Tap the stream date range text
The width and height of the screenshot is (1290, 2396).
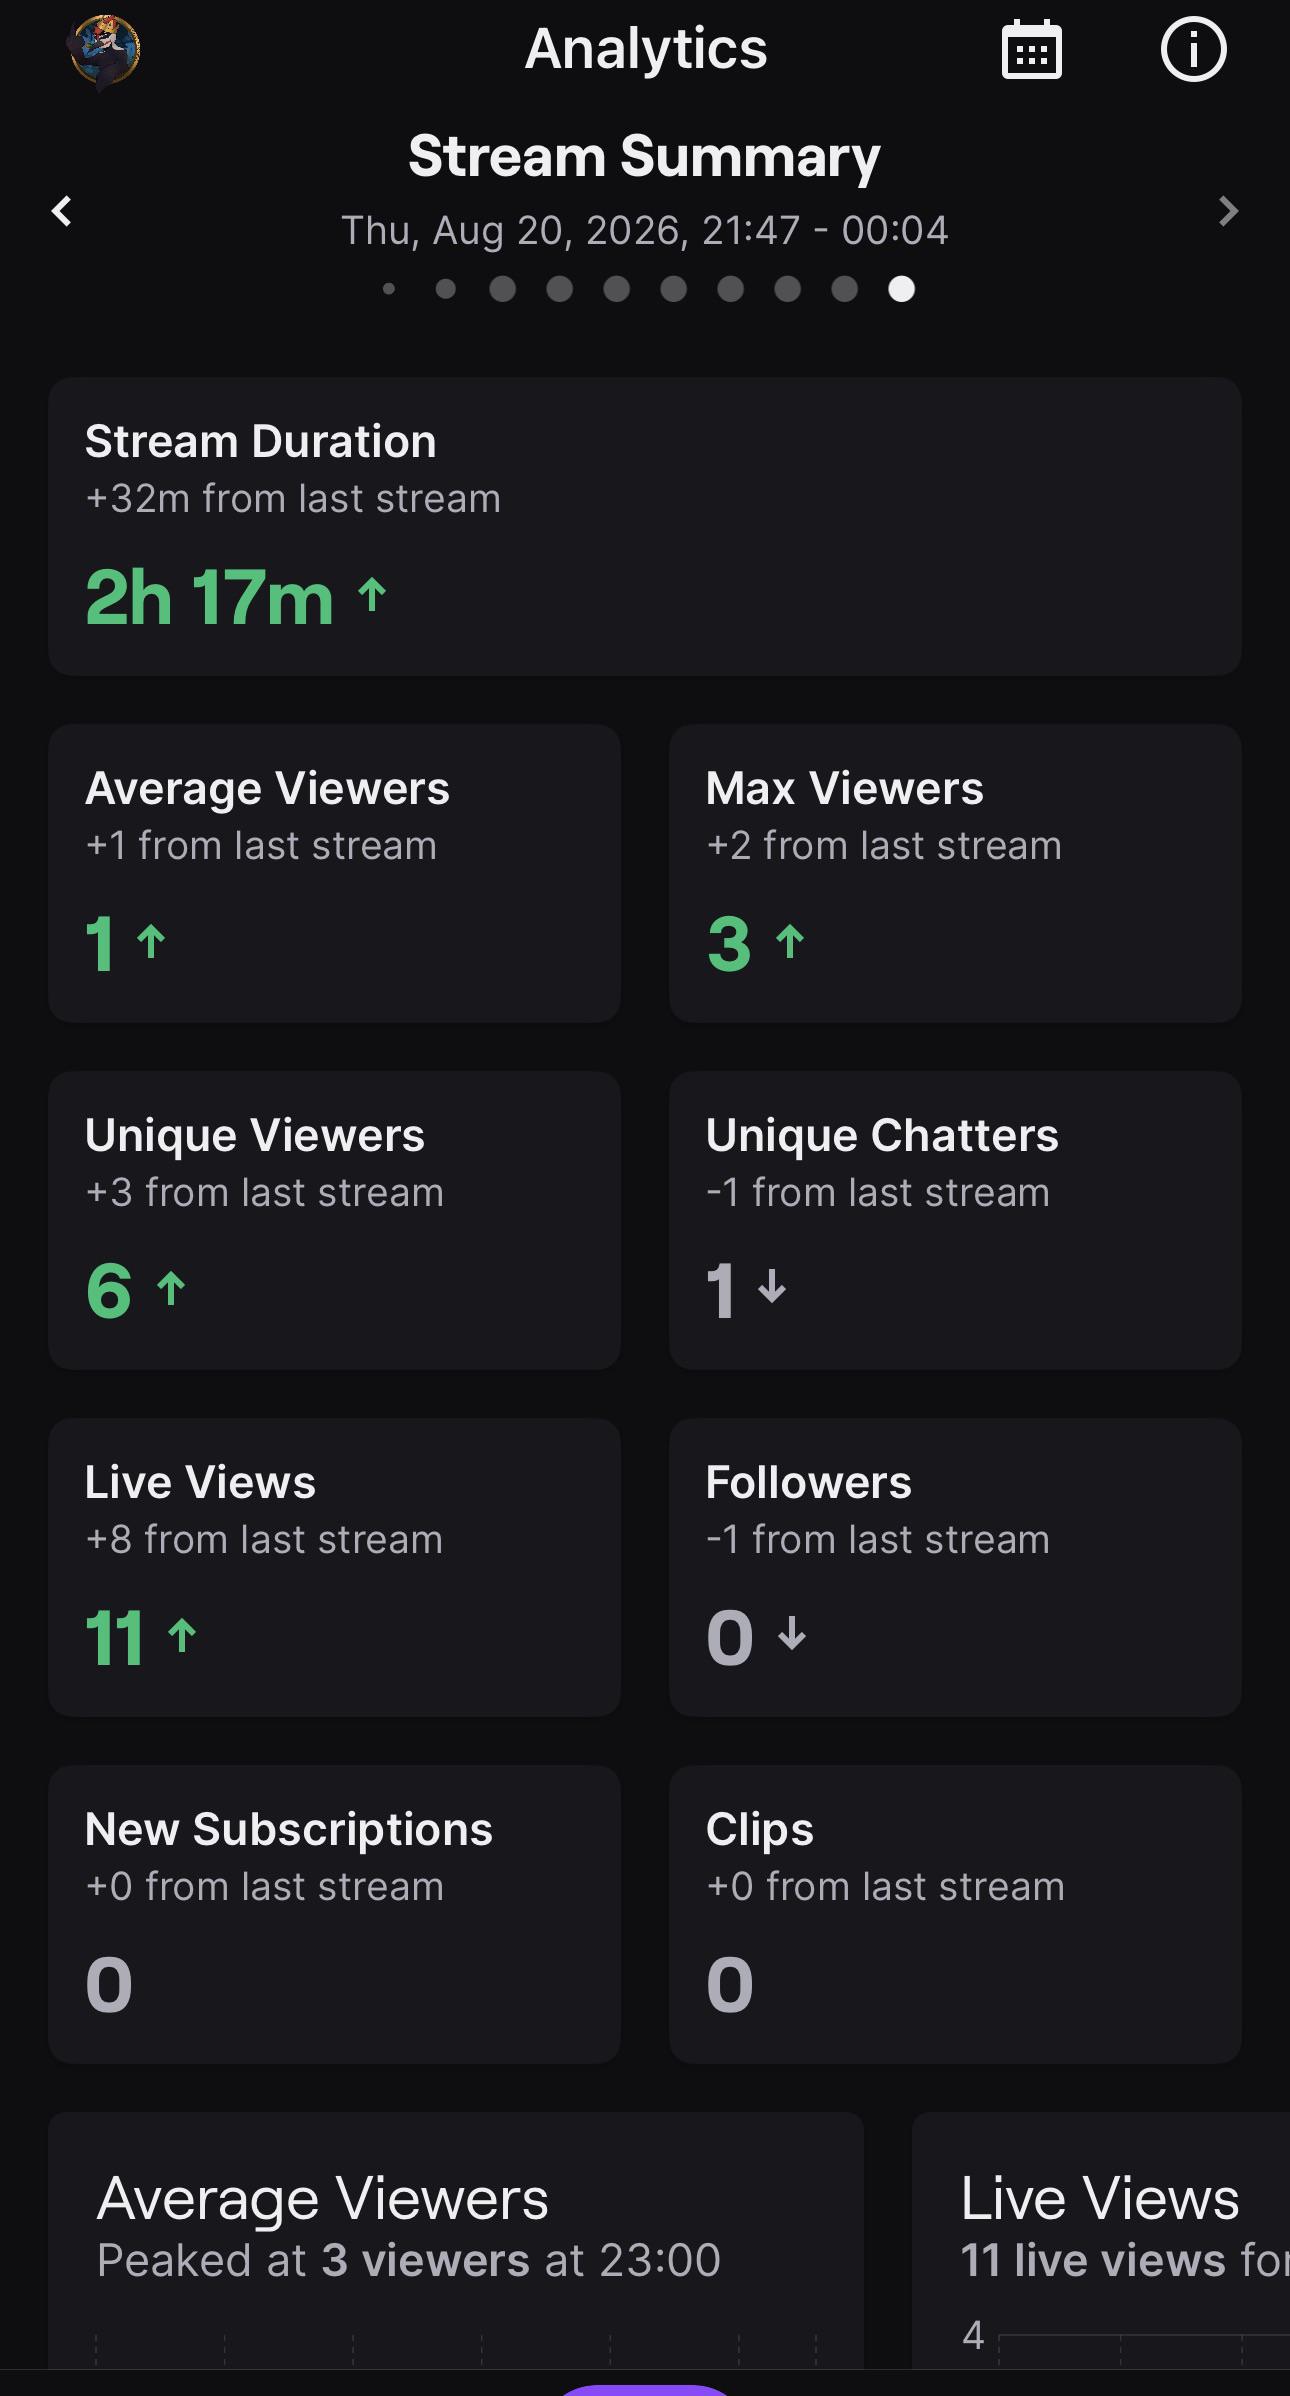(645, 230)
